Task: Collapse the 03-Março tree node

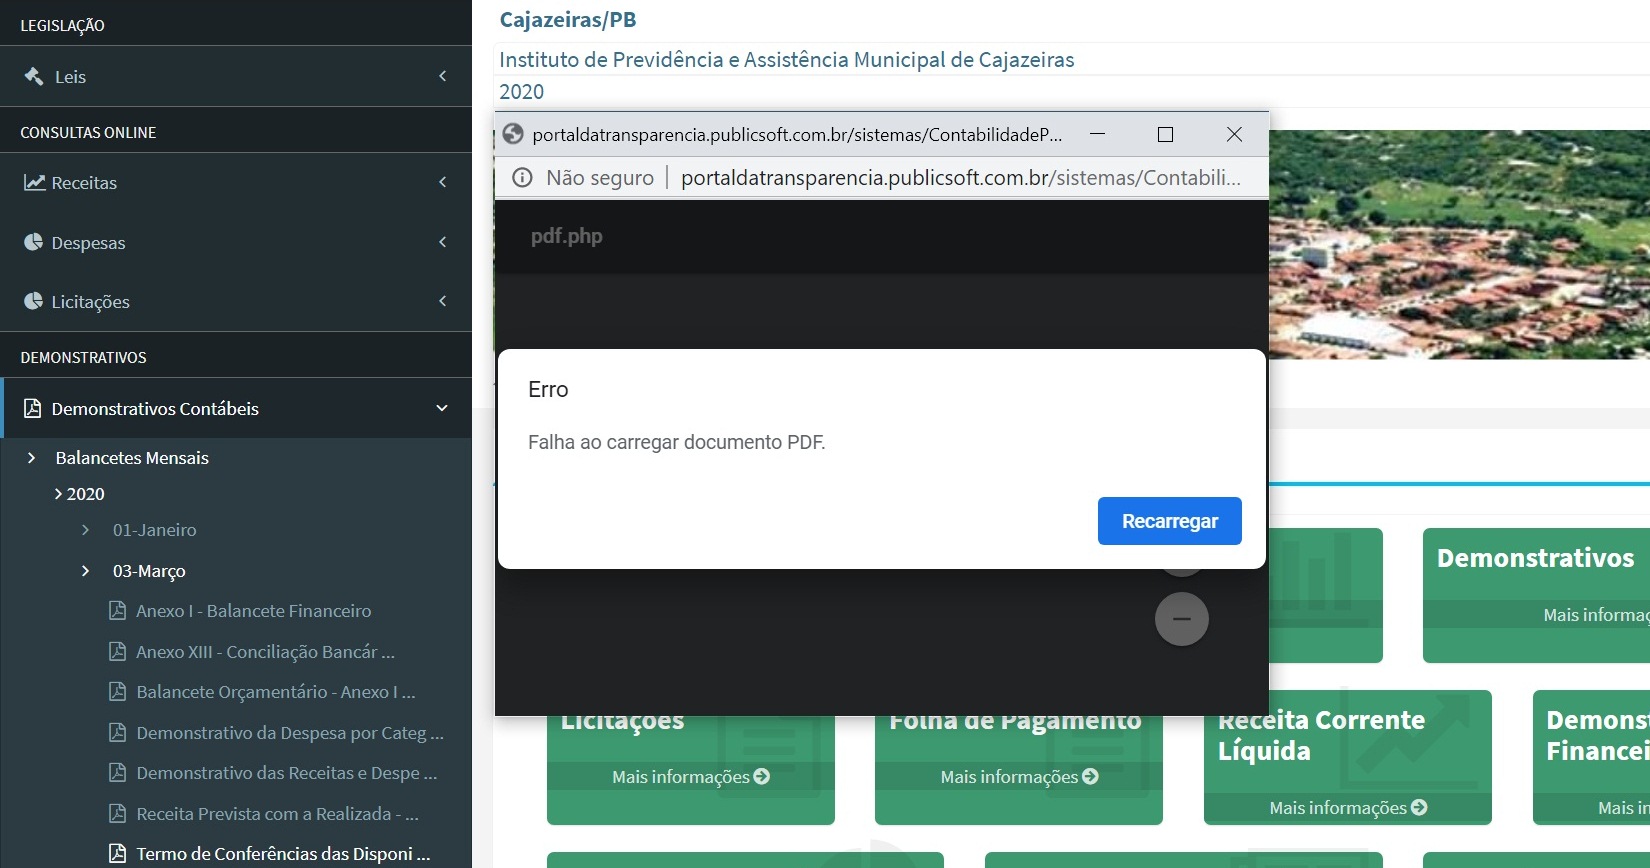Action: click(86, 571)
